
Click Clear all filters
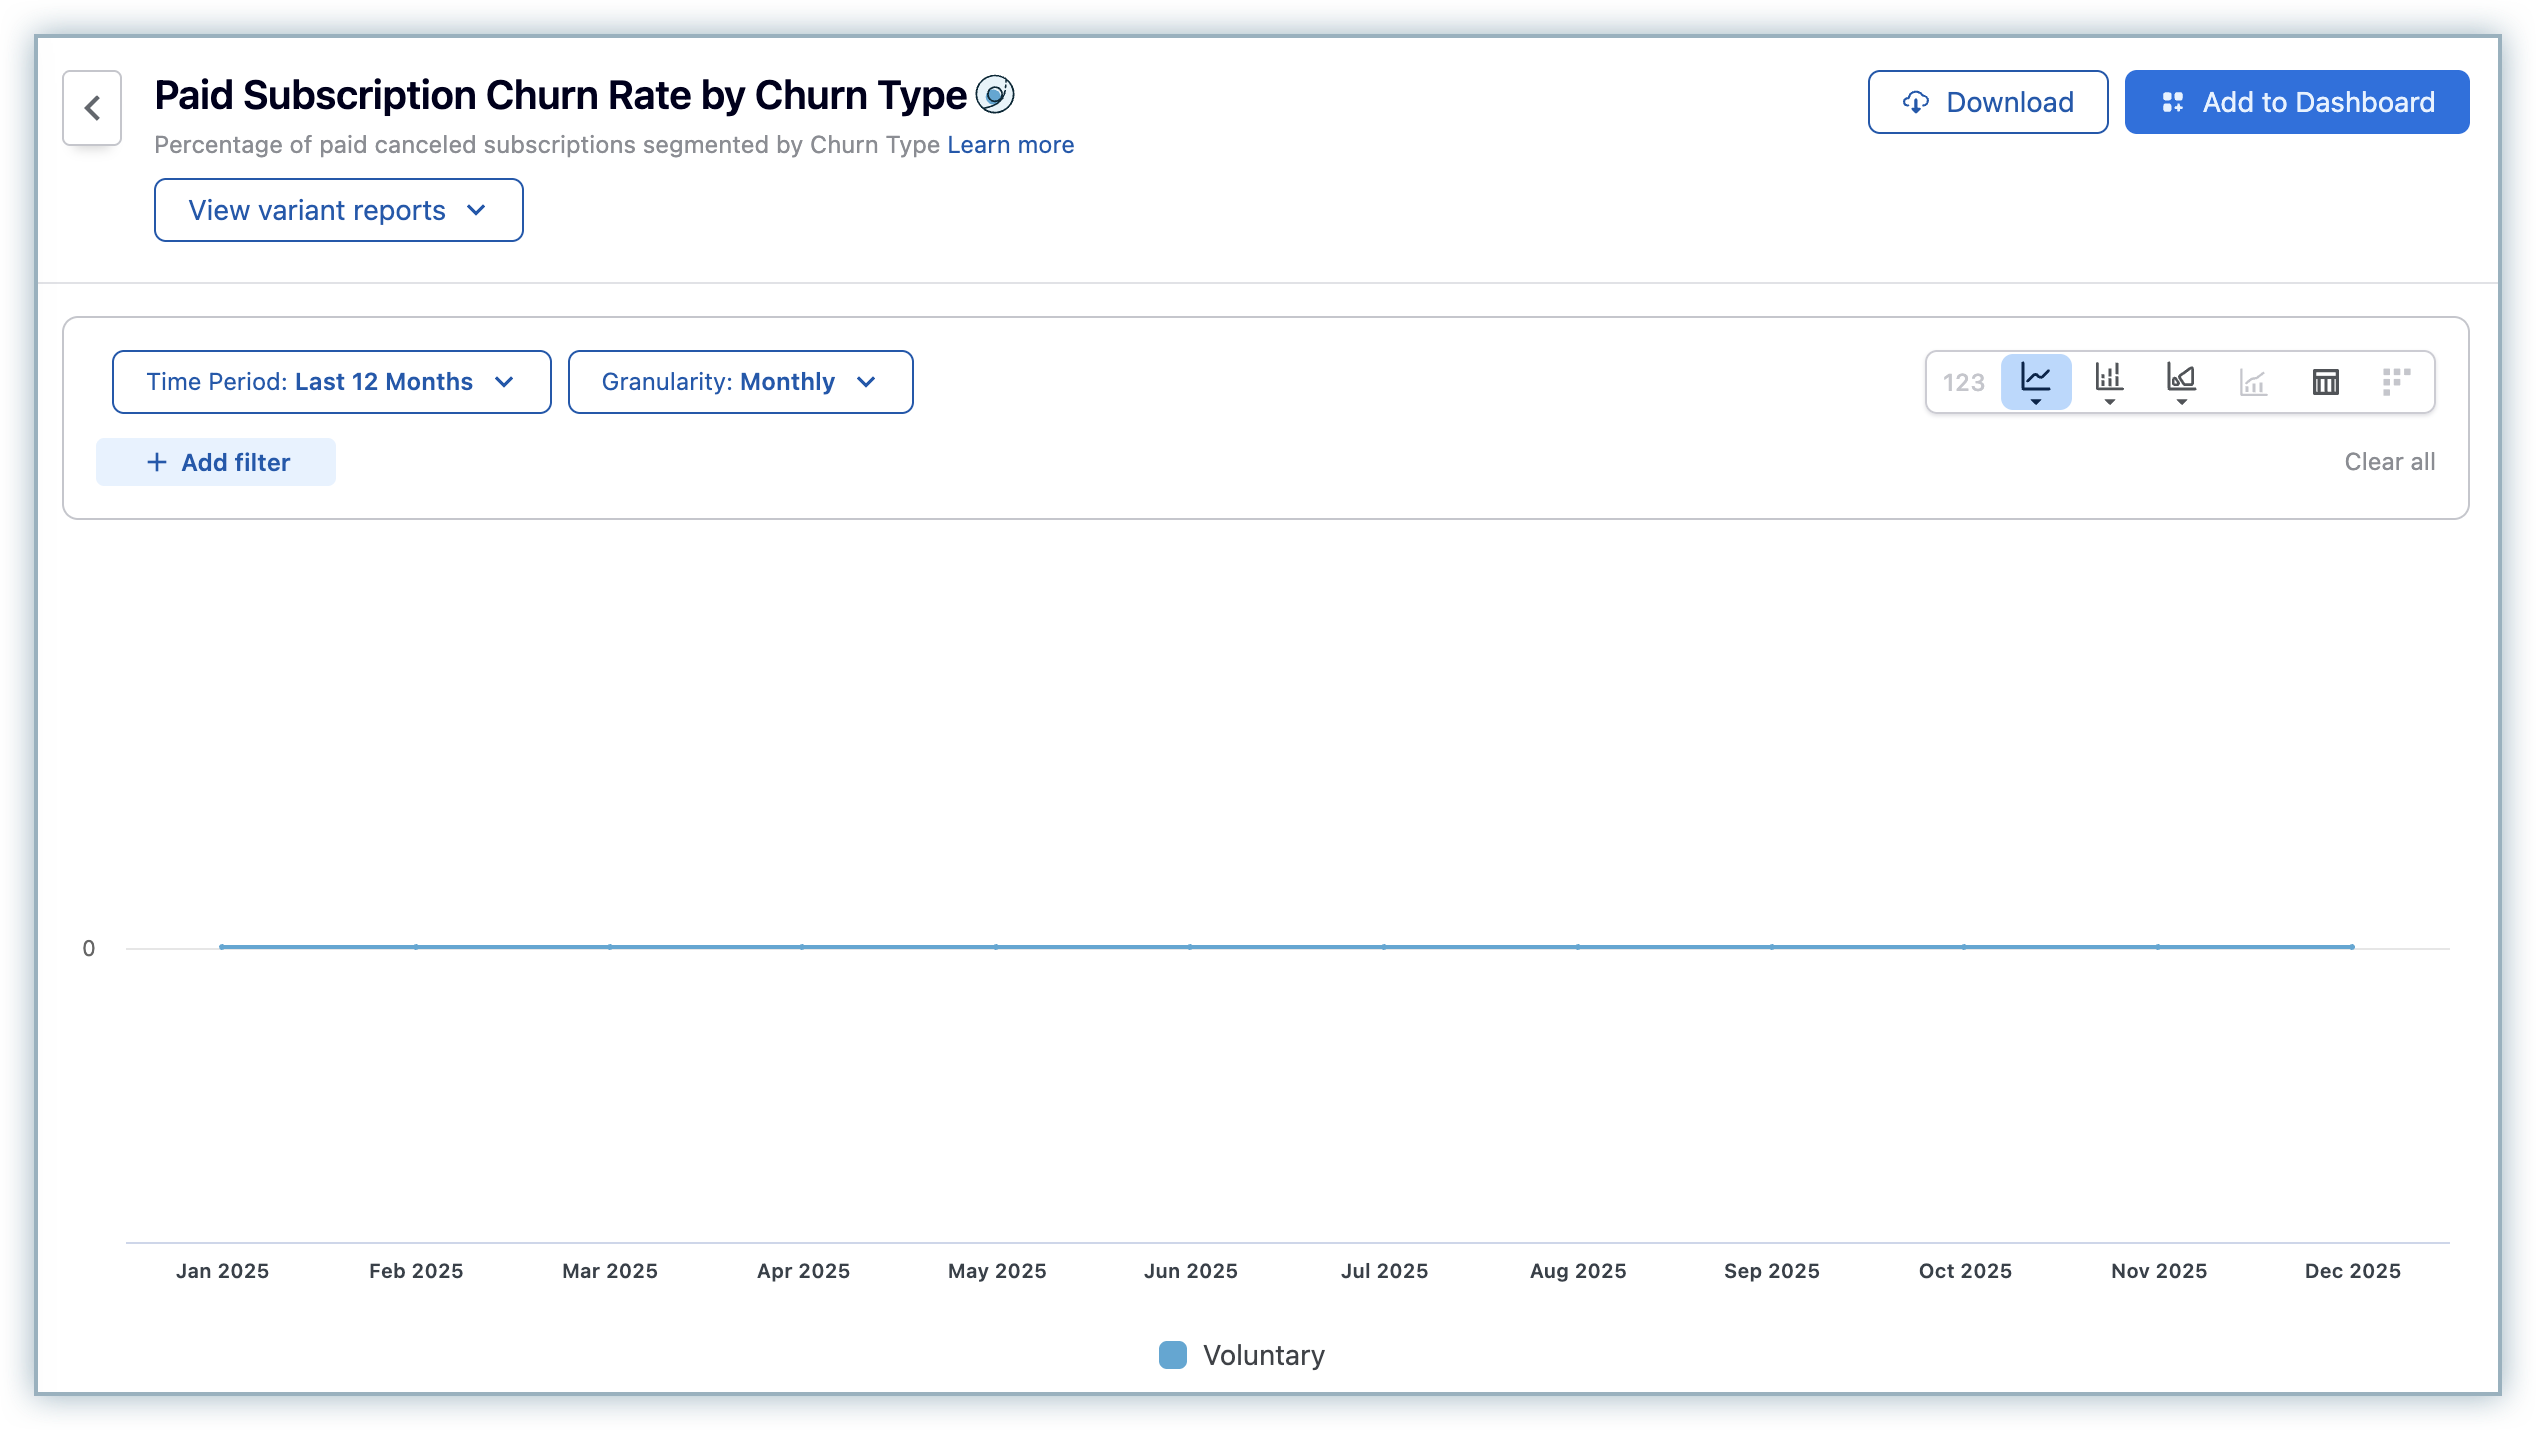(x=2389, y=462)
